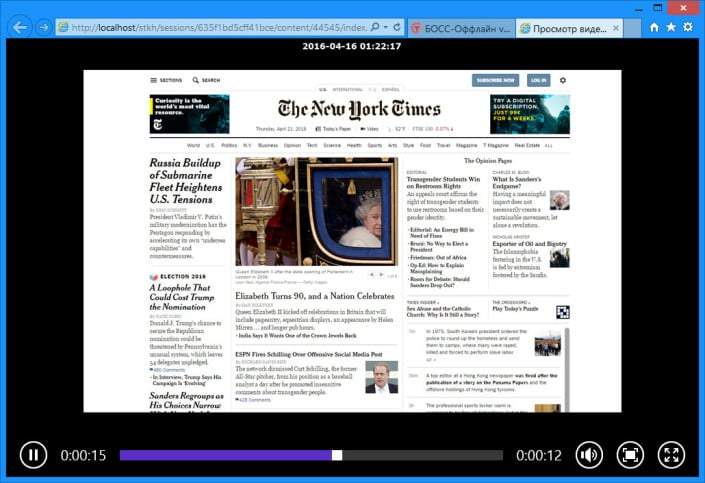Image resolution: width=705 pixels, height=483 pixels.
Task: Open Favorites star menu
Action: (x=671, y=27)
